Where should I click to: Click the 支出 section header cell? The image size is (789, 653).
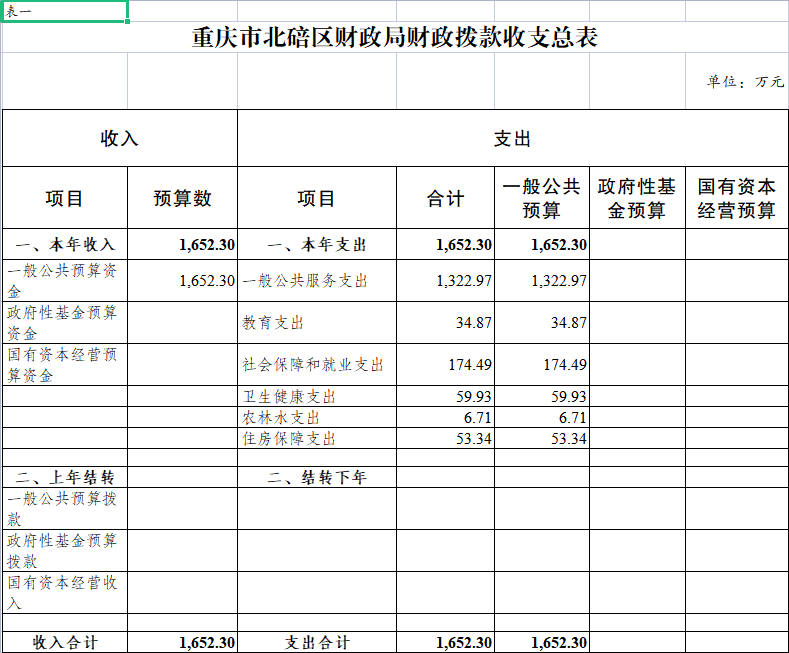click(513, 138)
